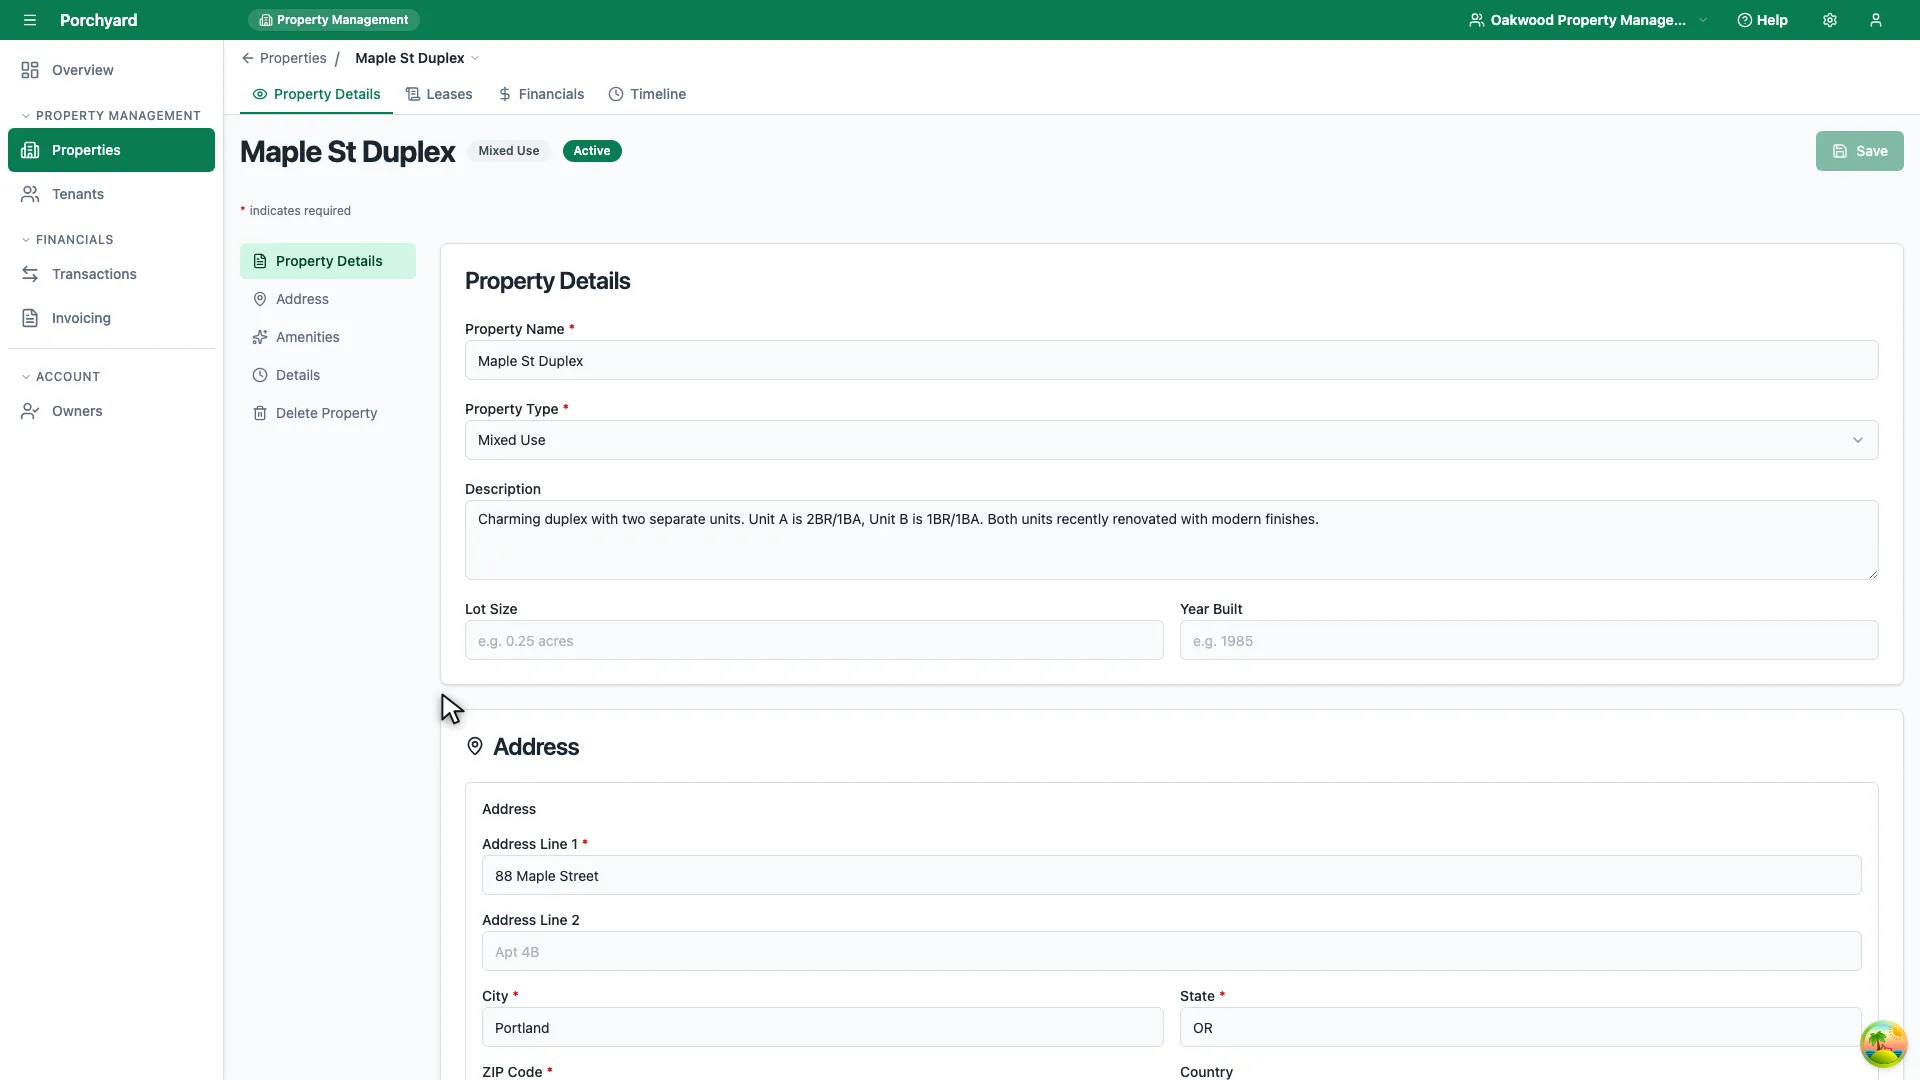Open the Property Type dropdown
The width and height of the screenshot is (1920, 1080).
tap(1171, 440)
